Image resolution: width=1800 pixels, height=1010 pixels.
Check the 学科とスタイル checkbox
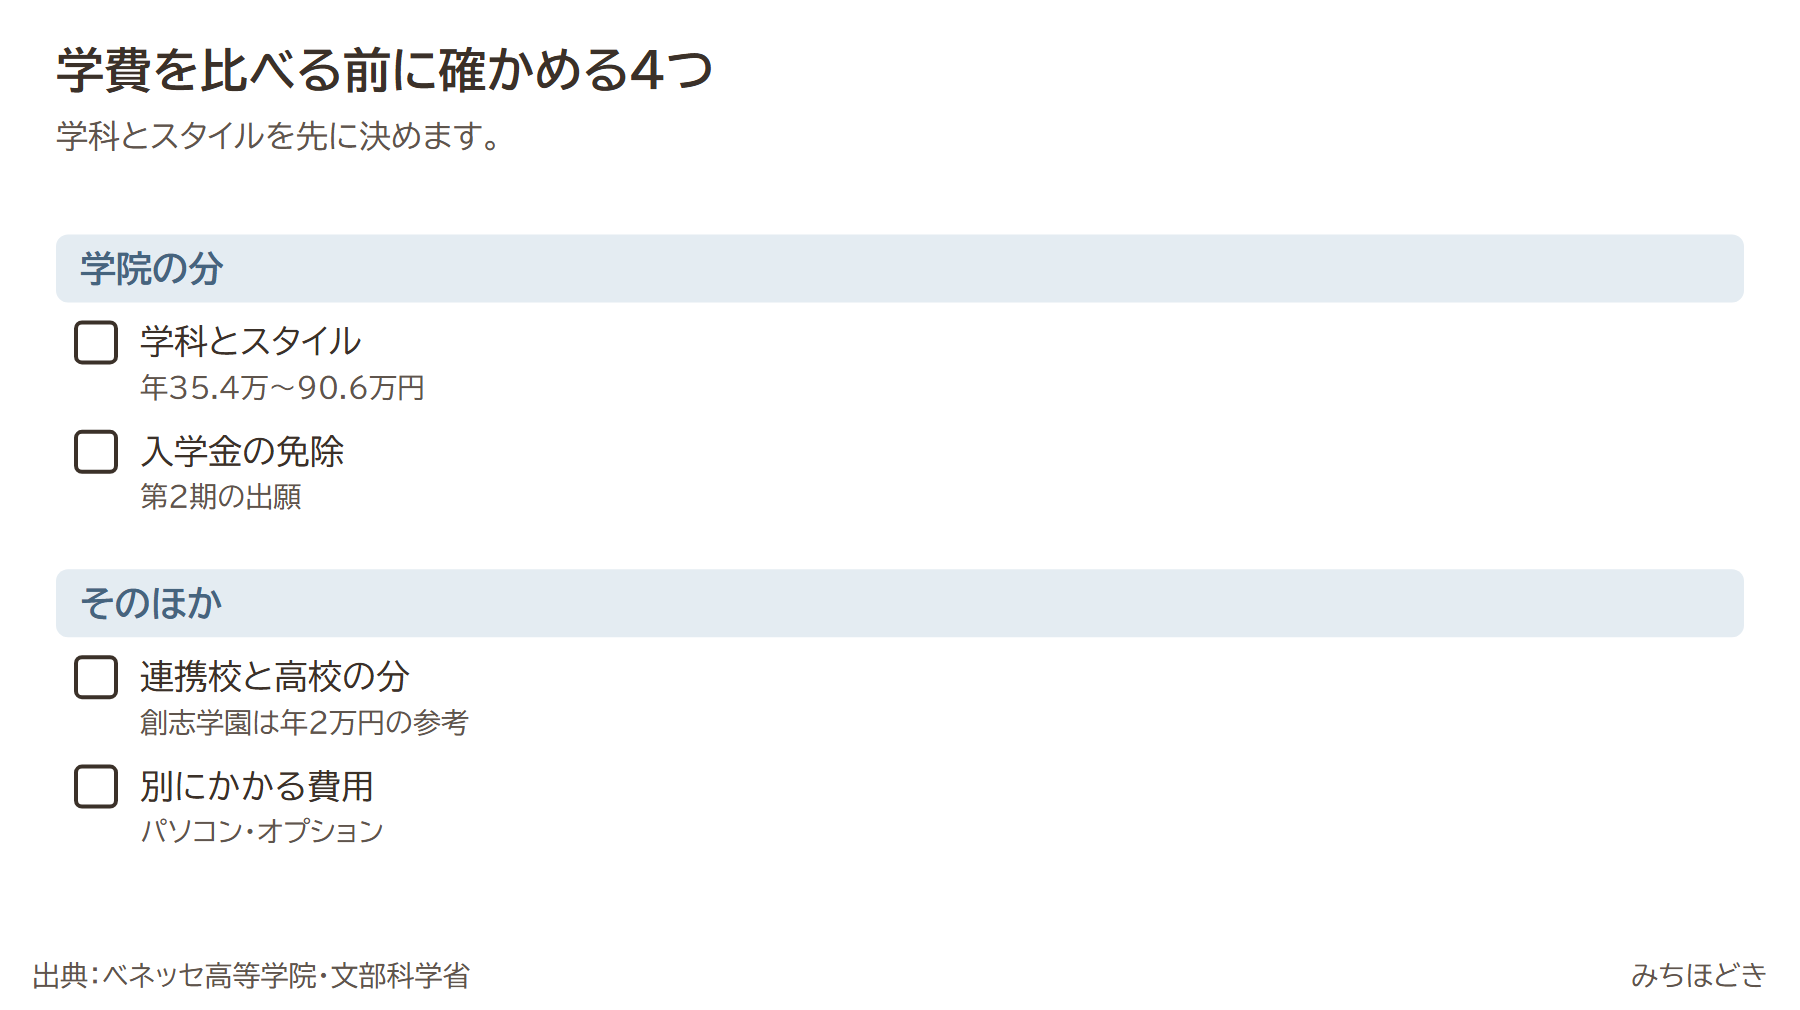point(96,343)
